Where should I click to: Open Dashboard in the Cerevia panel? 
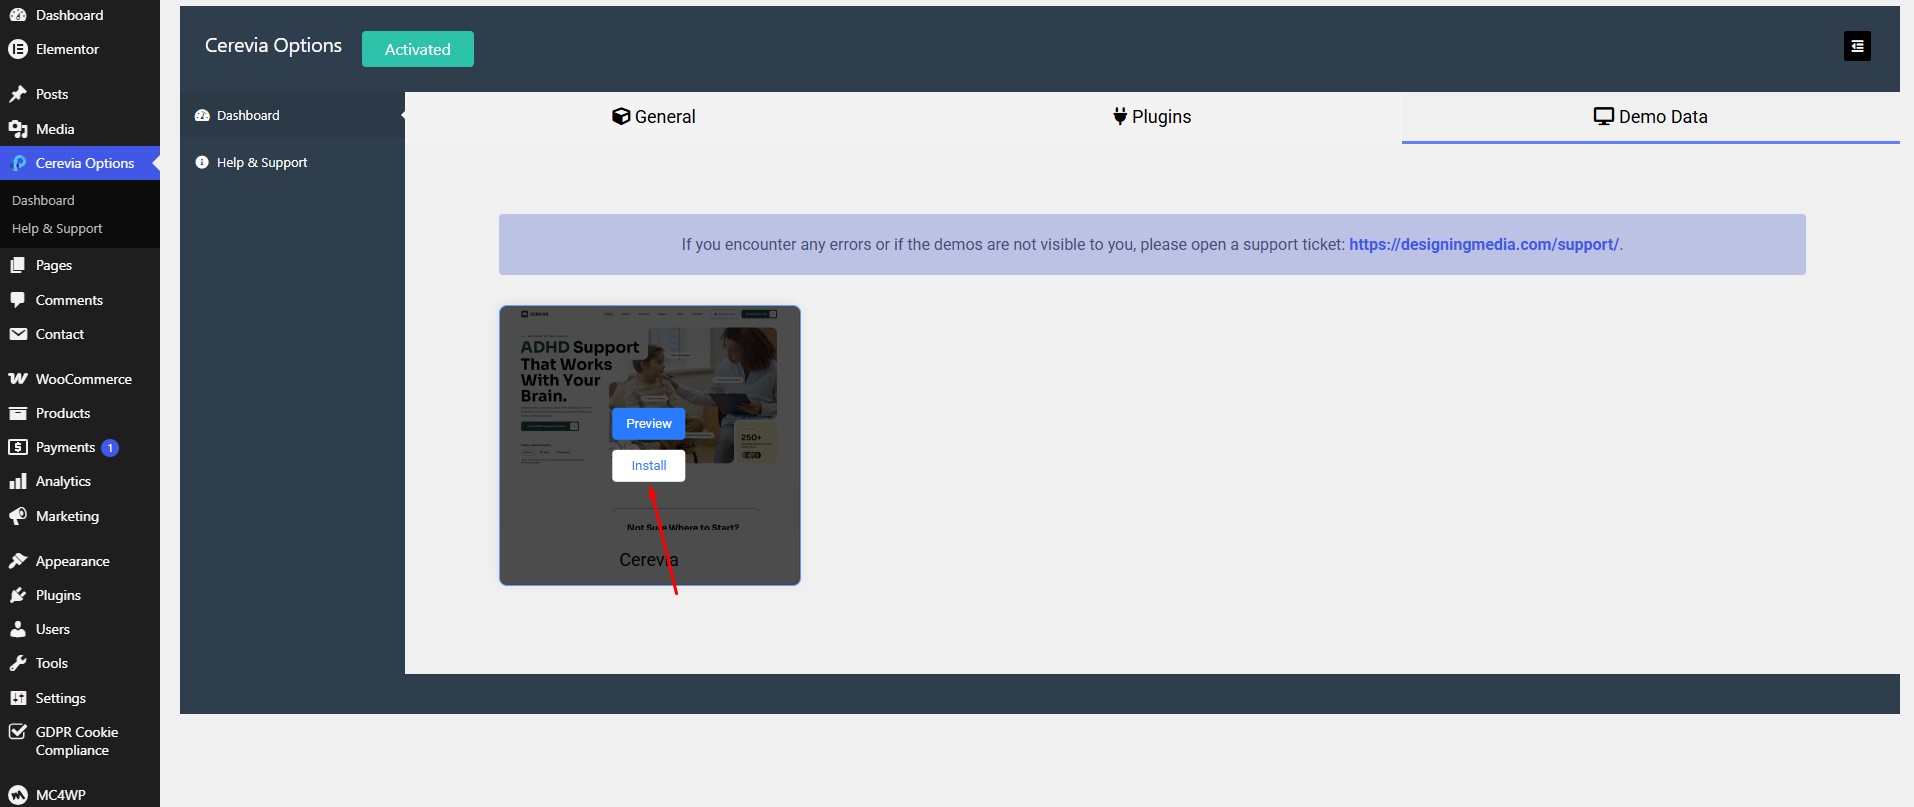coord(292,115)
